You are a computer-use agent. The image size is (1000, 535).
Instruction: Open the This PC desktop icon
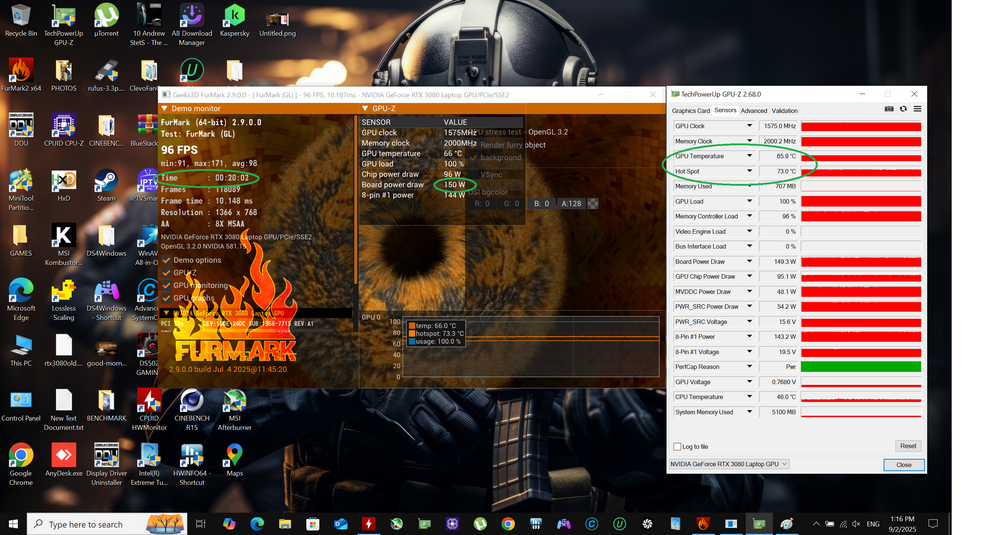click(21, 350)
